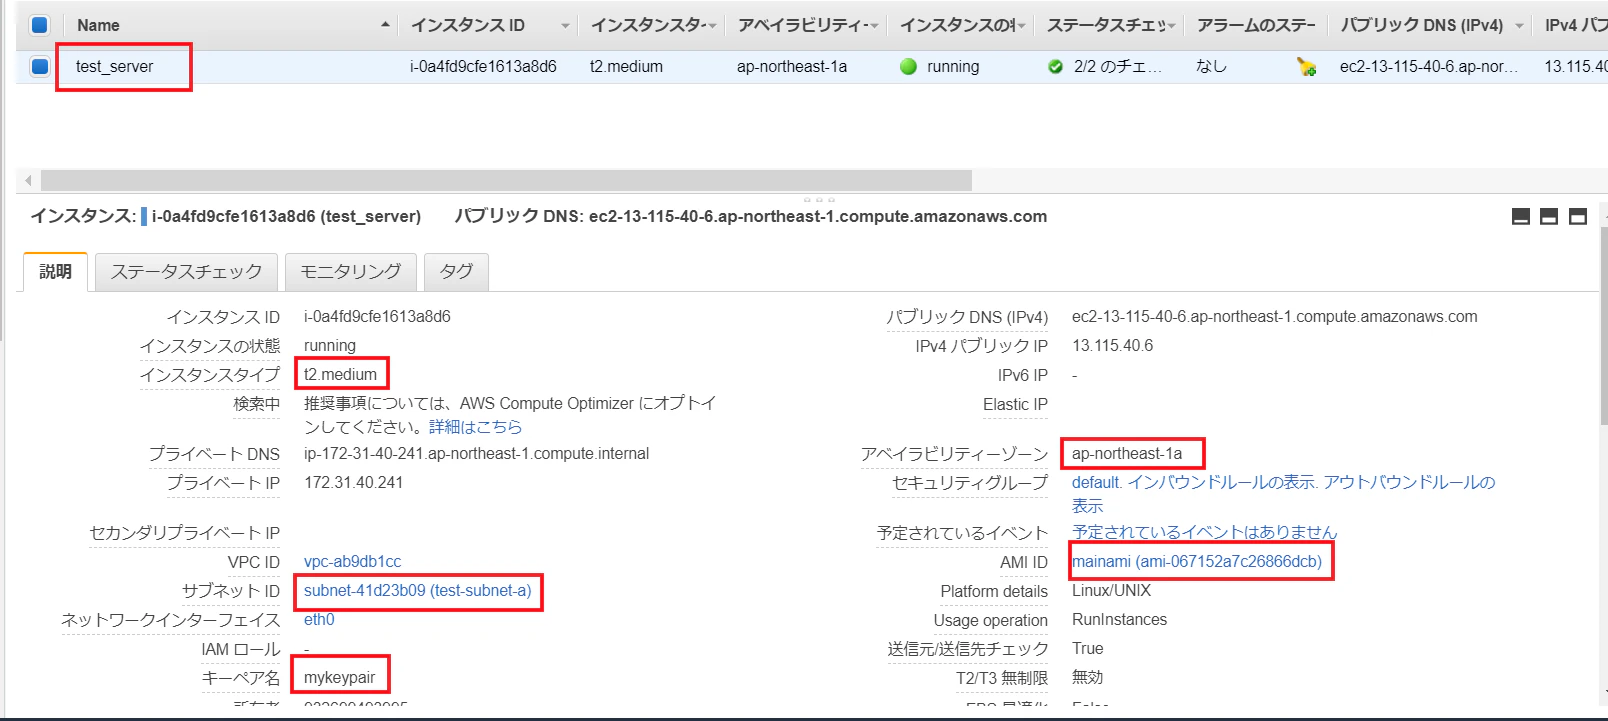Click the ap-northeast-1a cell in the table row
The image size is (1608, 721).
click(x=792, y=67)
